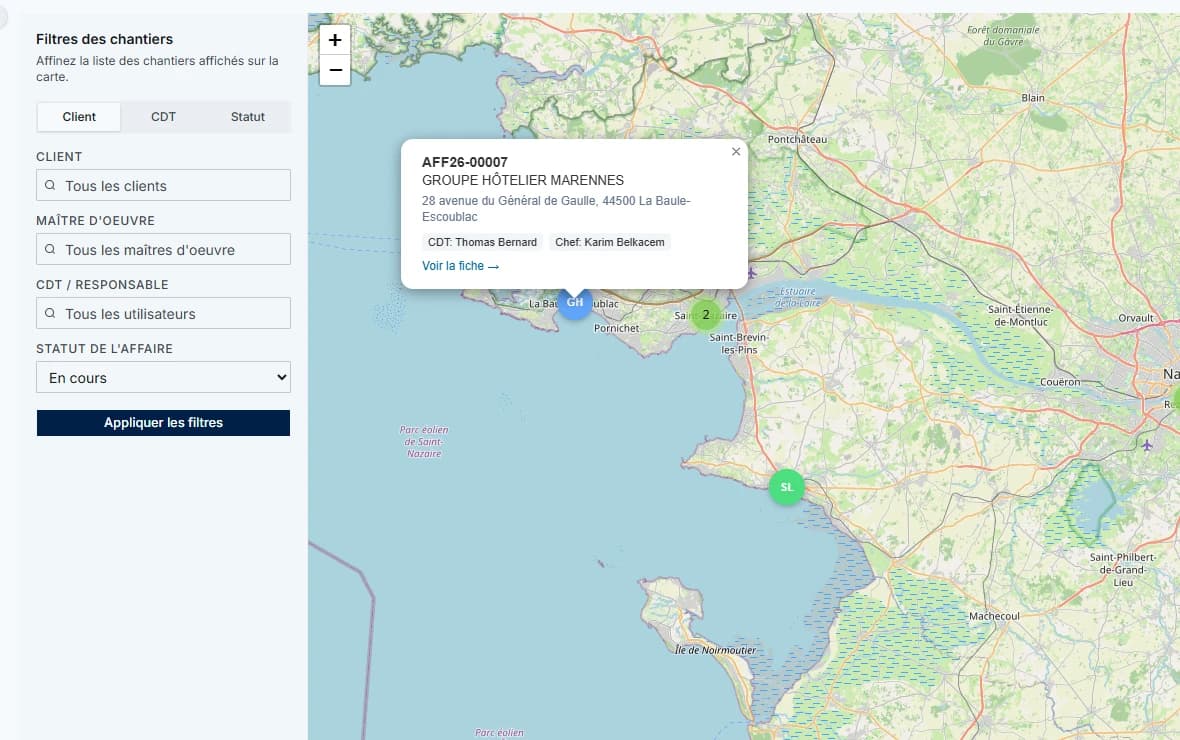The height and width of the screenshot is (740, 1180).
Task: Focus the Tous les clients search field
Action: click(x=163, y=185)
